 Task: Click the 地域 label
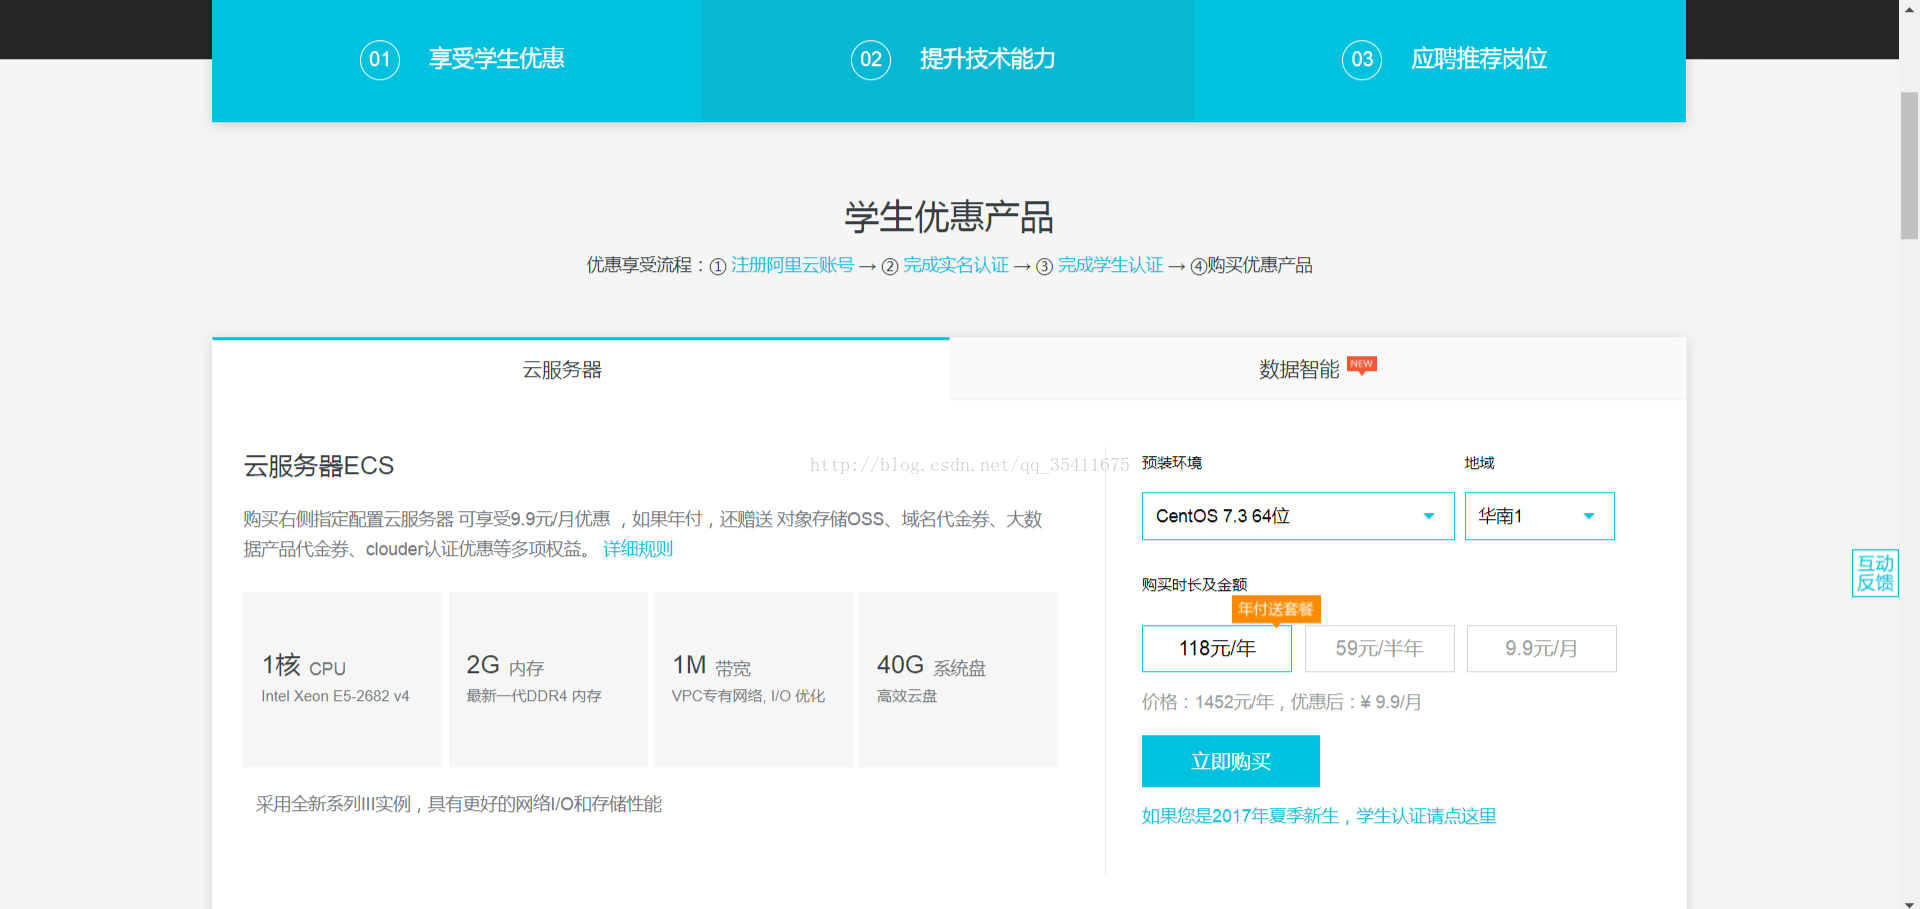click(x=1479, y=463)
